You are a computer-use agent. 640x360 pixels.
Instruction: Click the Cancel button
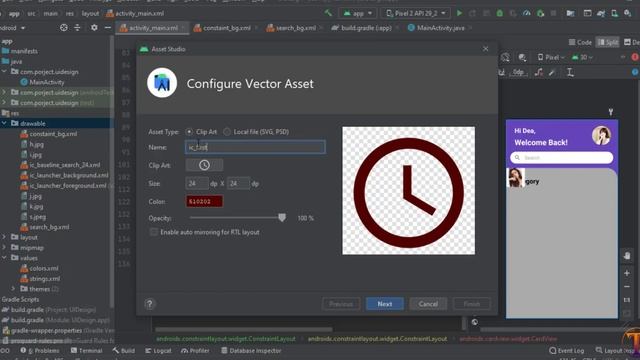coord(428,304)
